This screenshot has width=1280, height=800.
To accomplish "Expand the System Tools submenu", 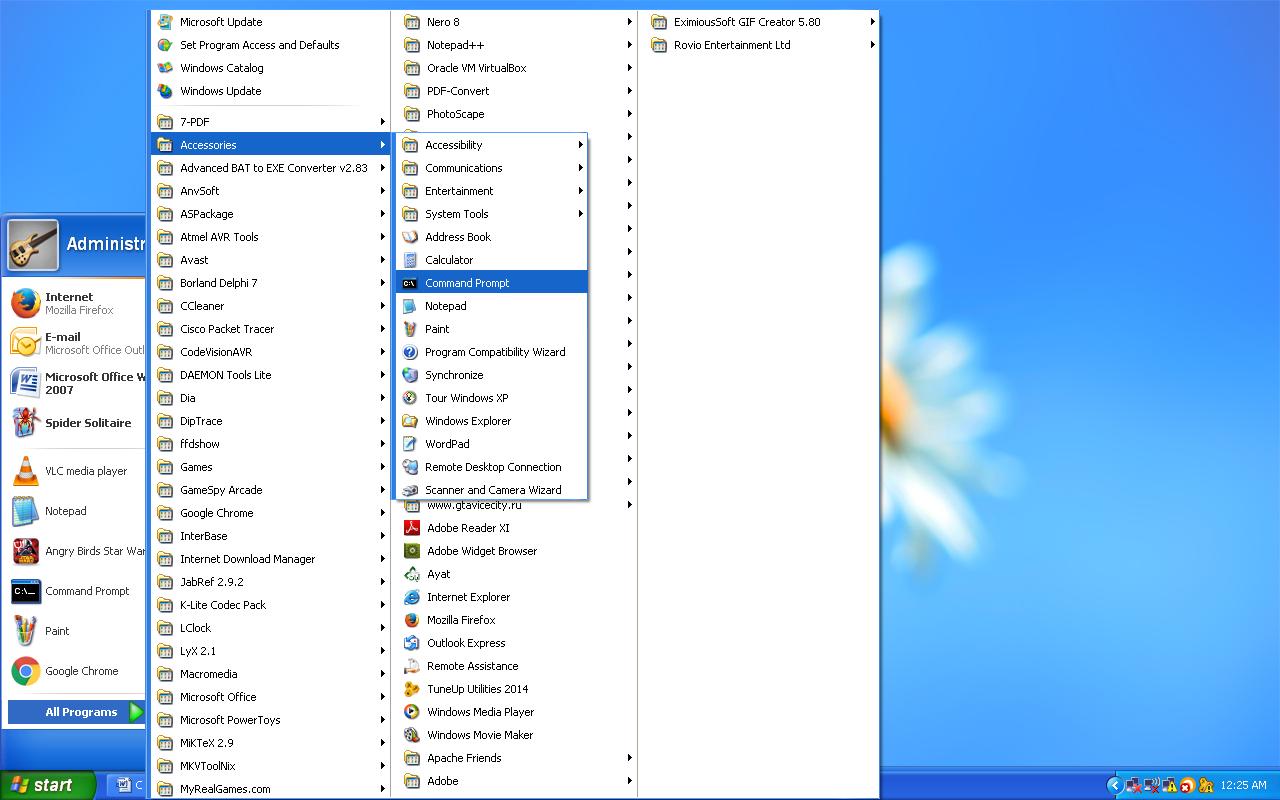I will click(x=491, y=214).
